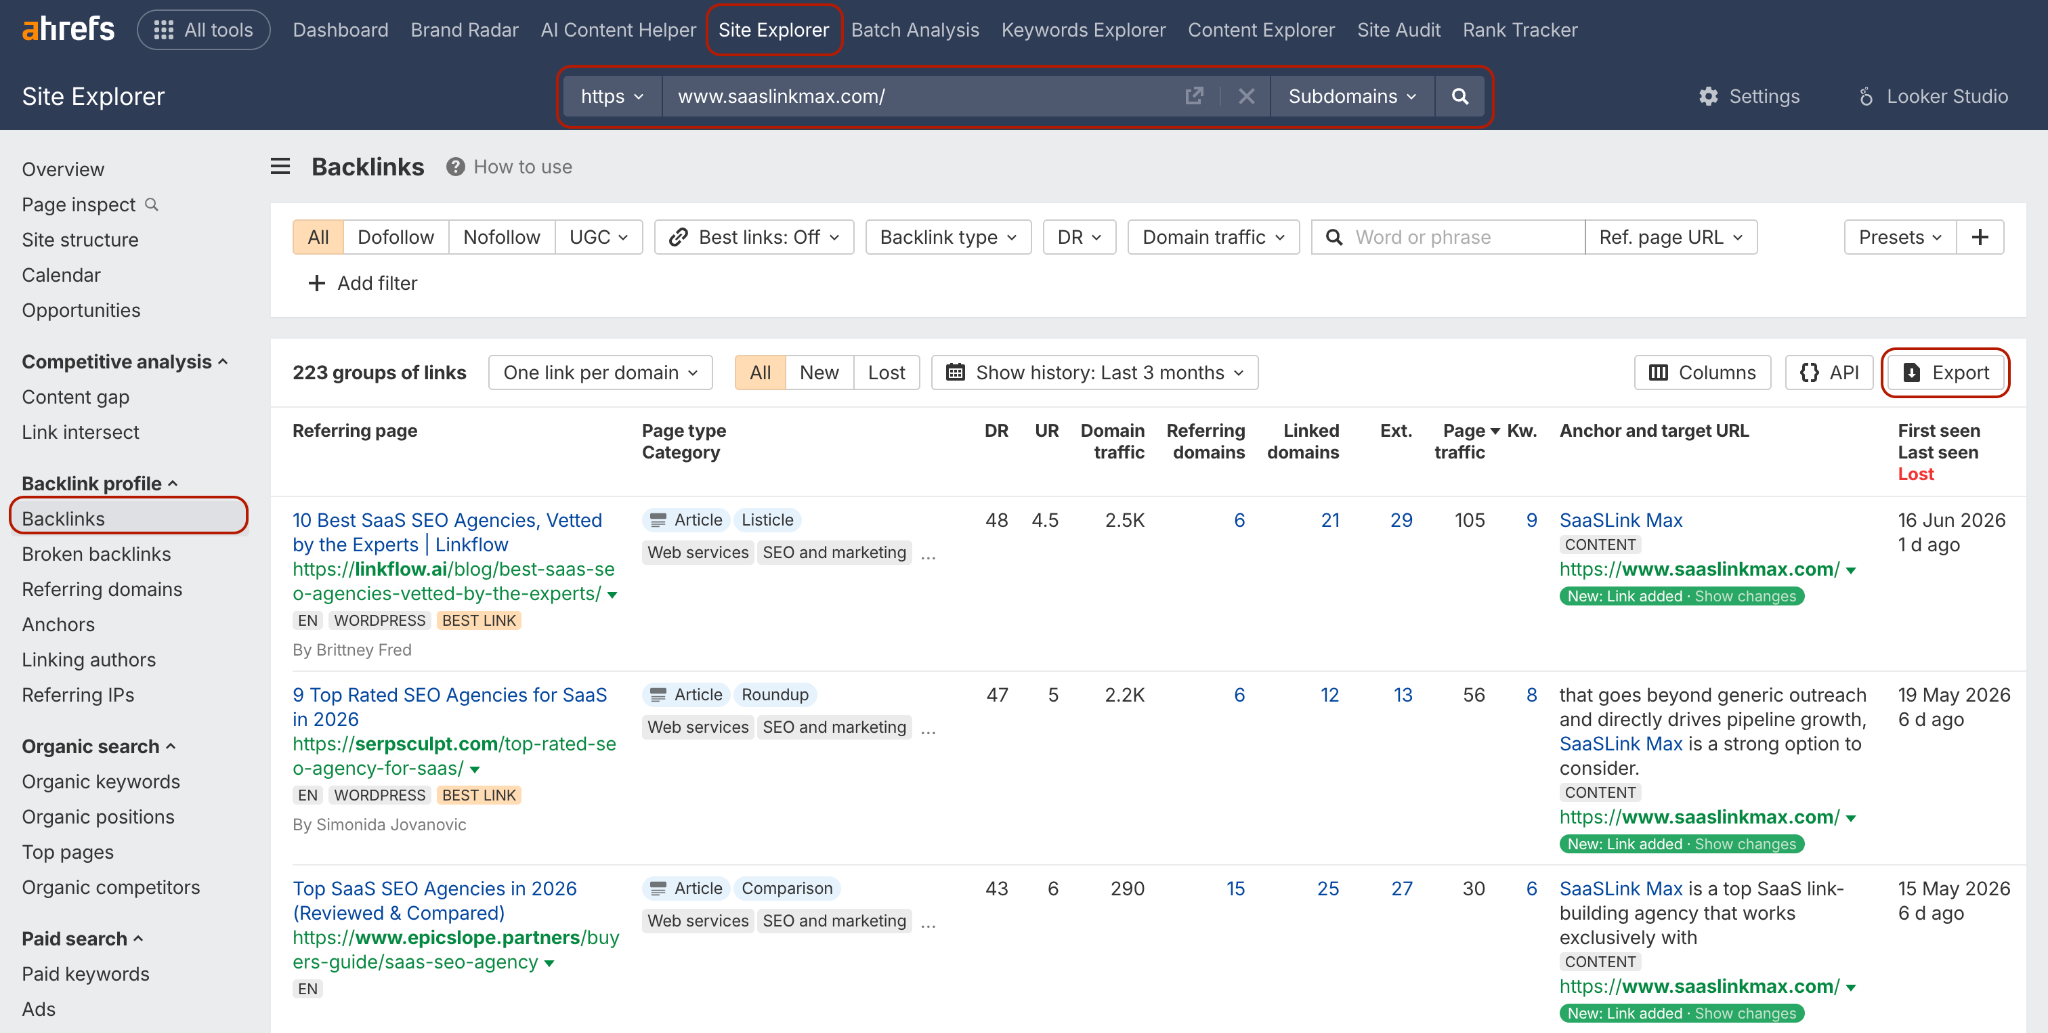Image resolution: width=2048 pixels, height=1033 pixels.
Task: Open Domain traffic filter dropdown
Action: [x=1214, y=237]
